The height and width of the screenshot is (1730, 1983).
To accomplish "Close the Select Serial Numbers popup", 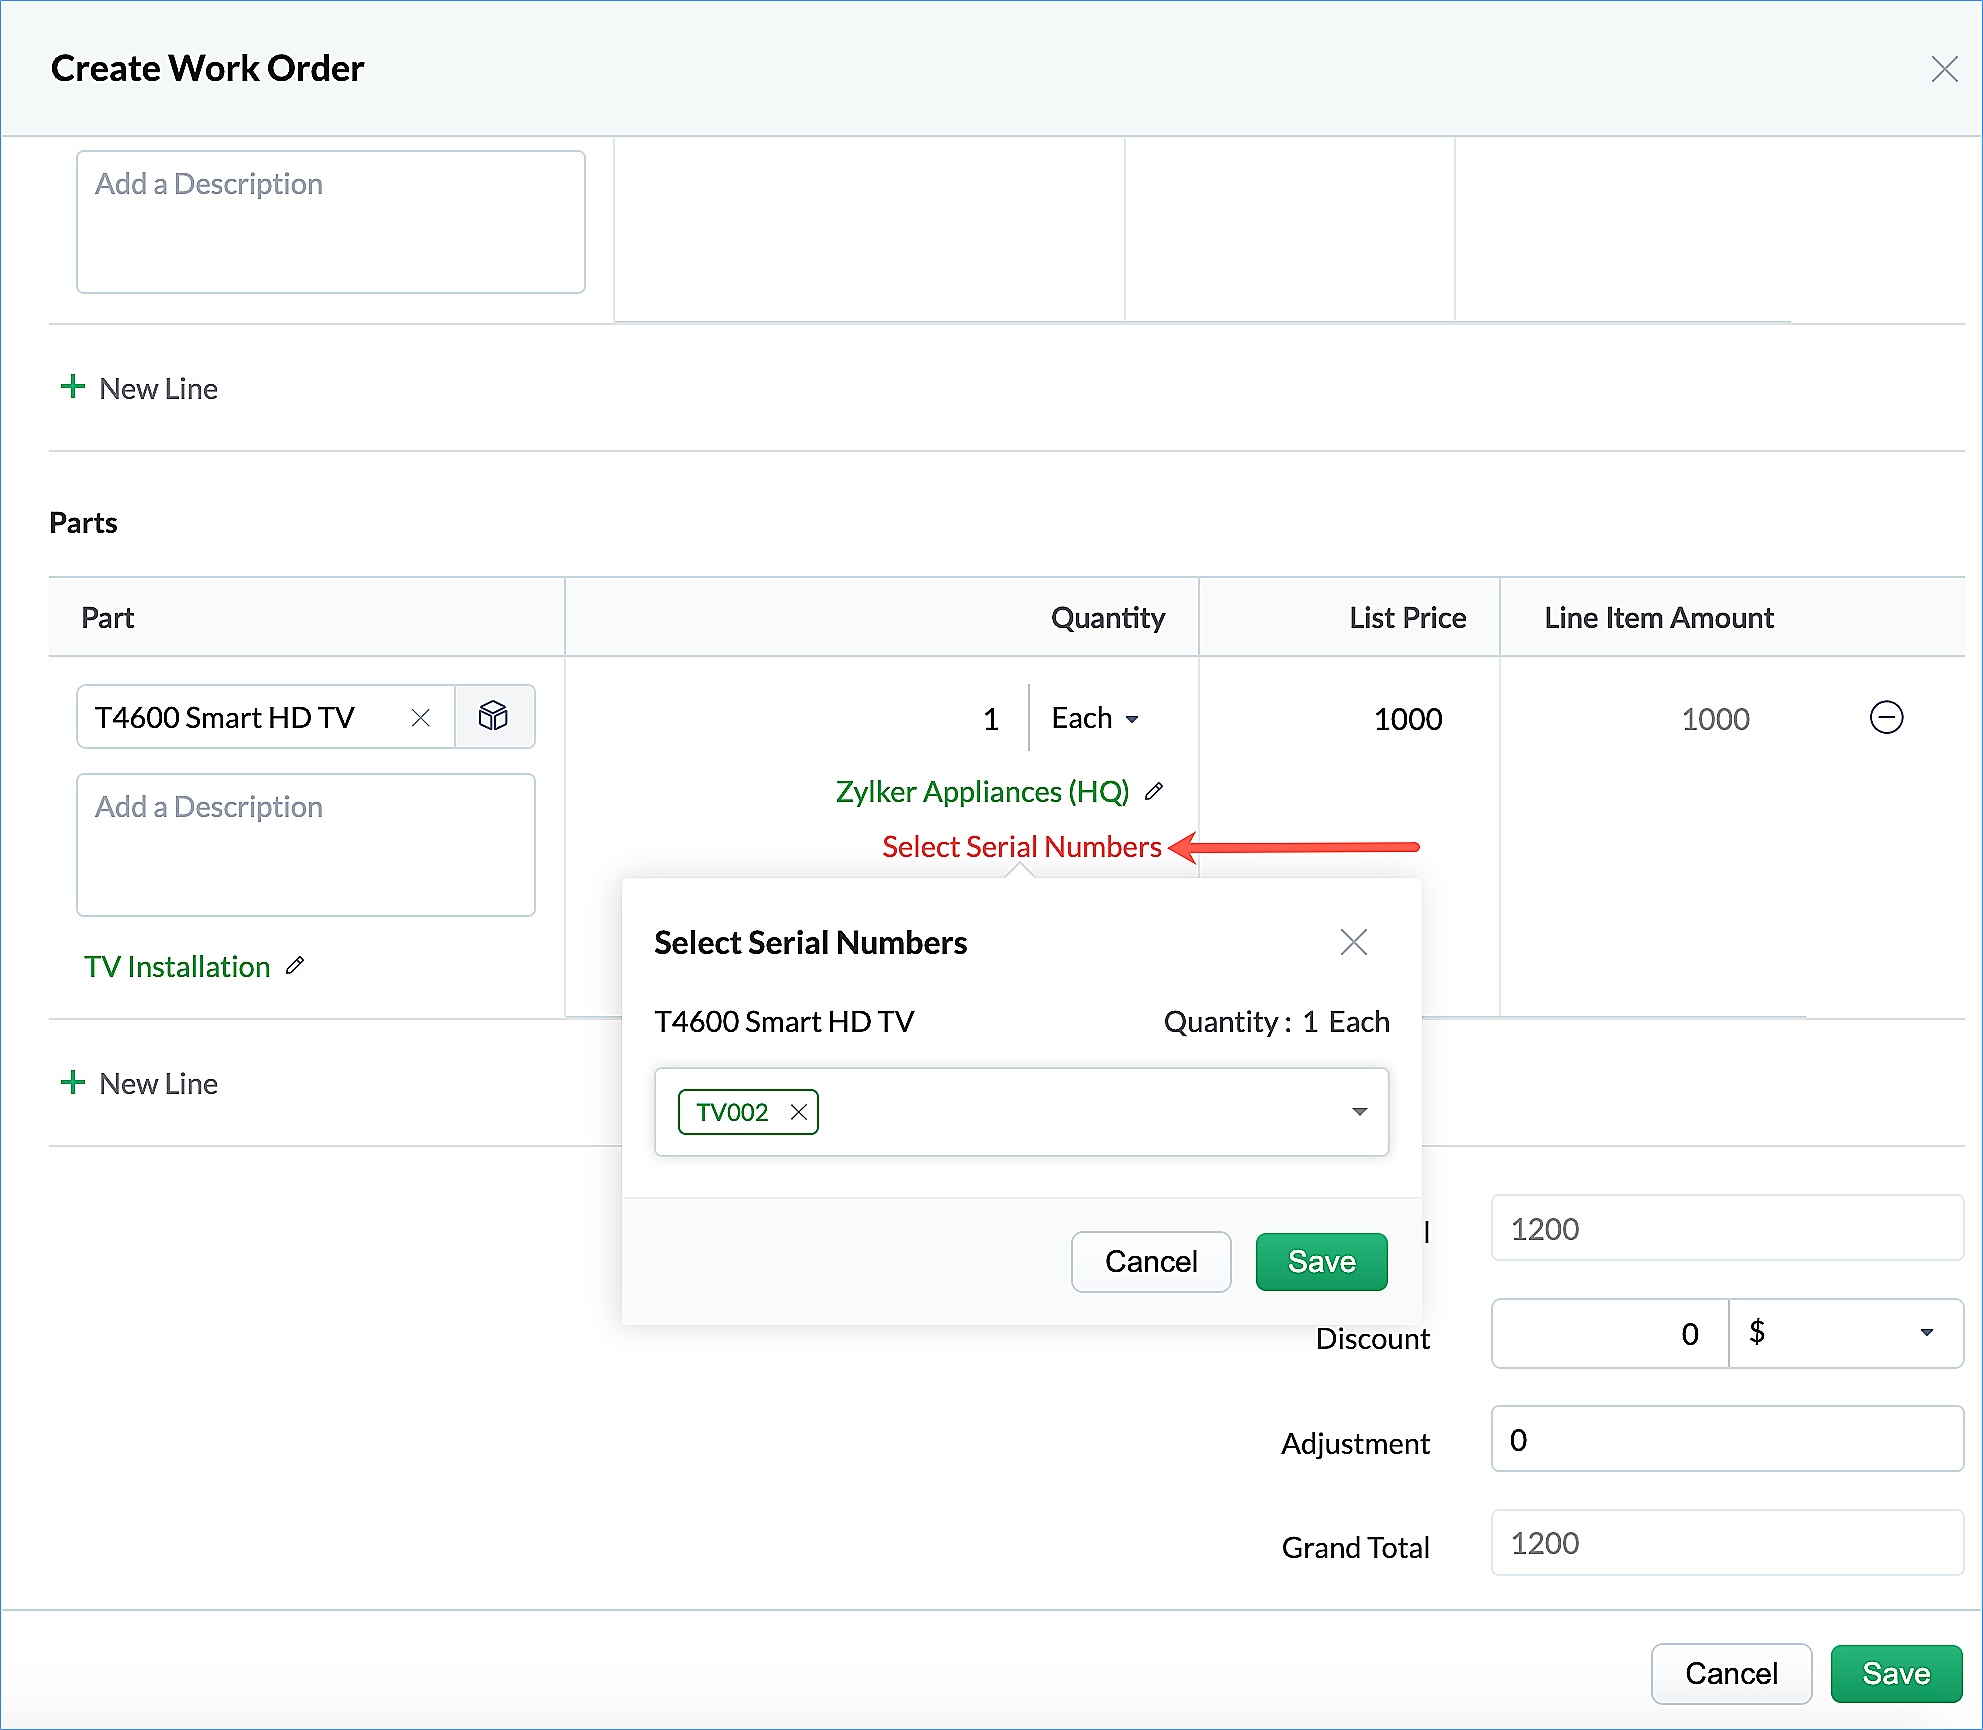I will click(x=1353, y=942).
